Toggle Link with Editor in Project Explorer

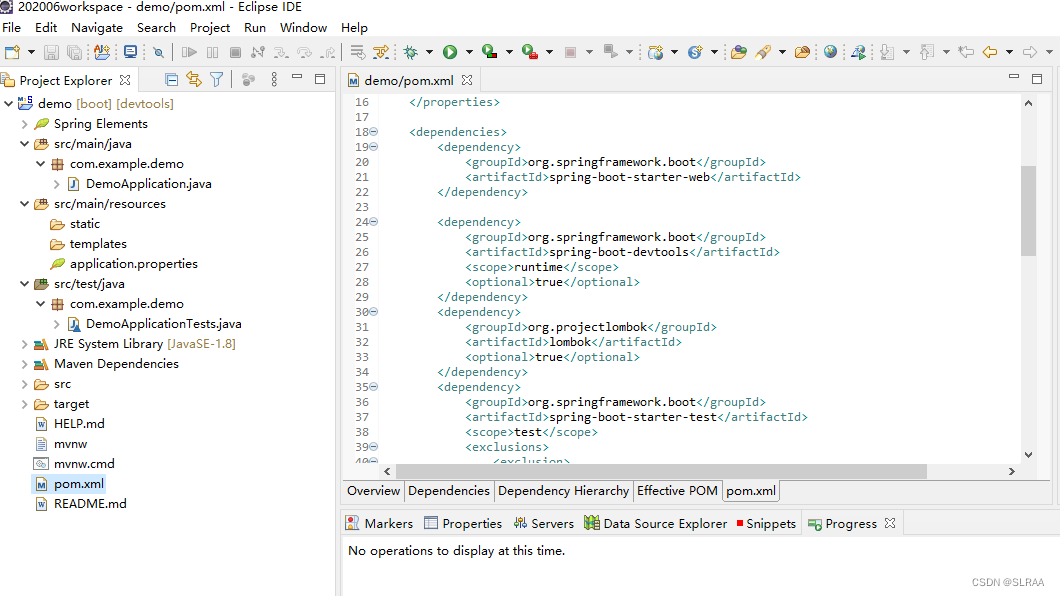pyautogui.click(x=194, y=80)
